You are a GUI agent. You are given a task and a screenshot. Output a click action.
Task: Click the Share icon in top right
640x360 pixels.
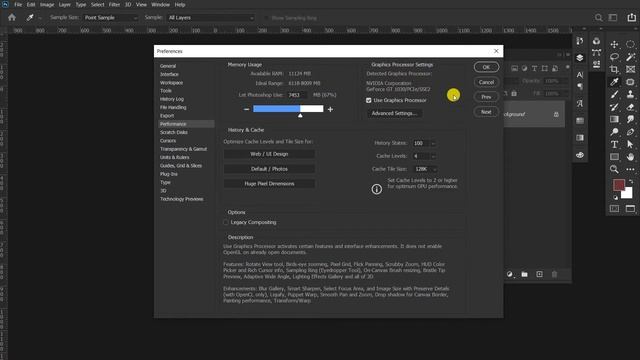[x=631, y=18]
